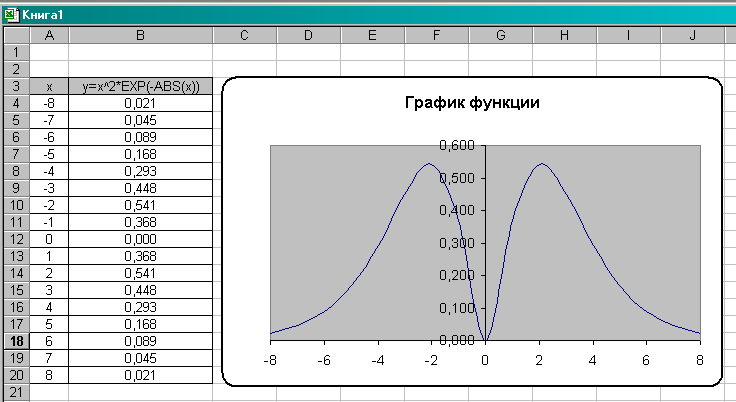
Task: Click the 0,600 label on the value axis
Action: pyautogui.click(x=457, y=145)
